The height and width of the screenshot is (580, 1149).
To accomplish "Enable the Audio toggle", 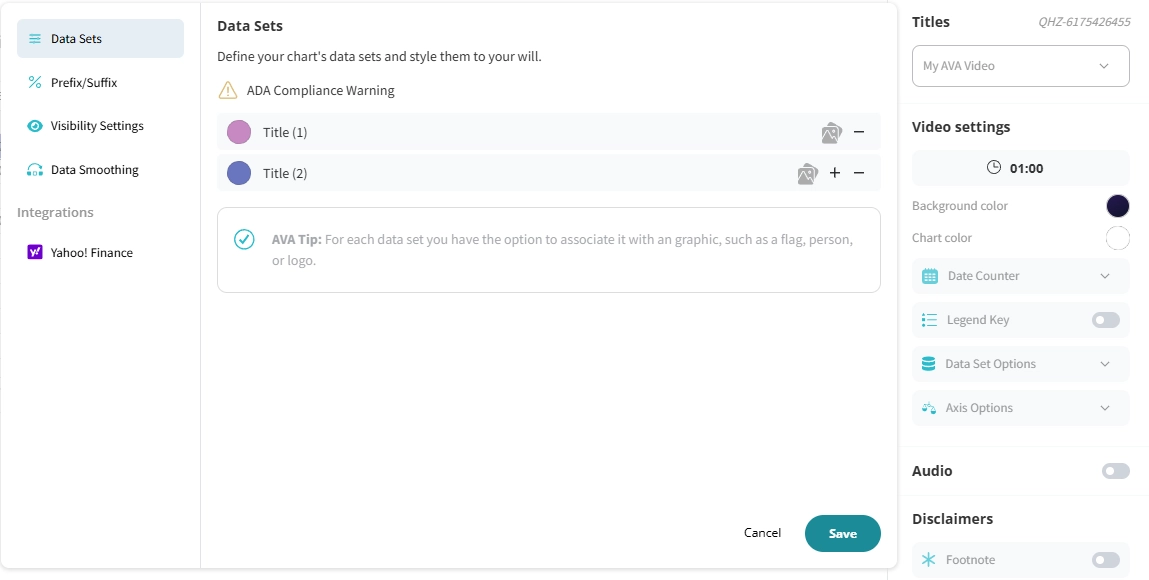I will point(1115,471).
